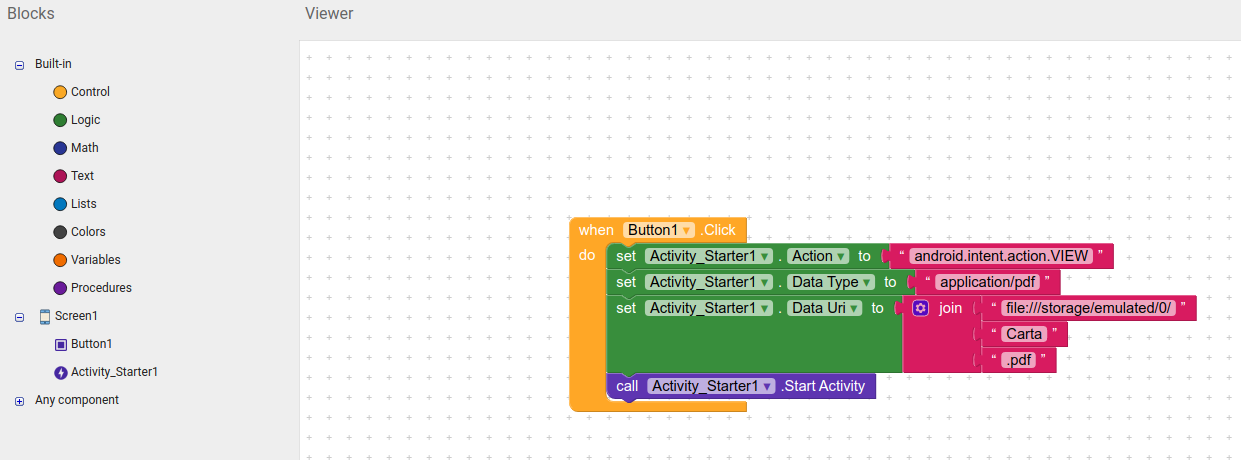Open the Action property dropdown
Screen dimensions: 1241x460
(819, 256)
